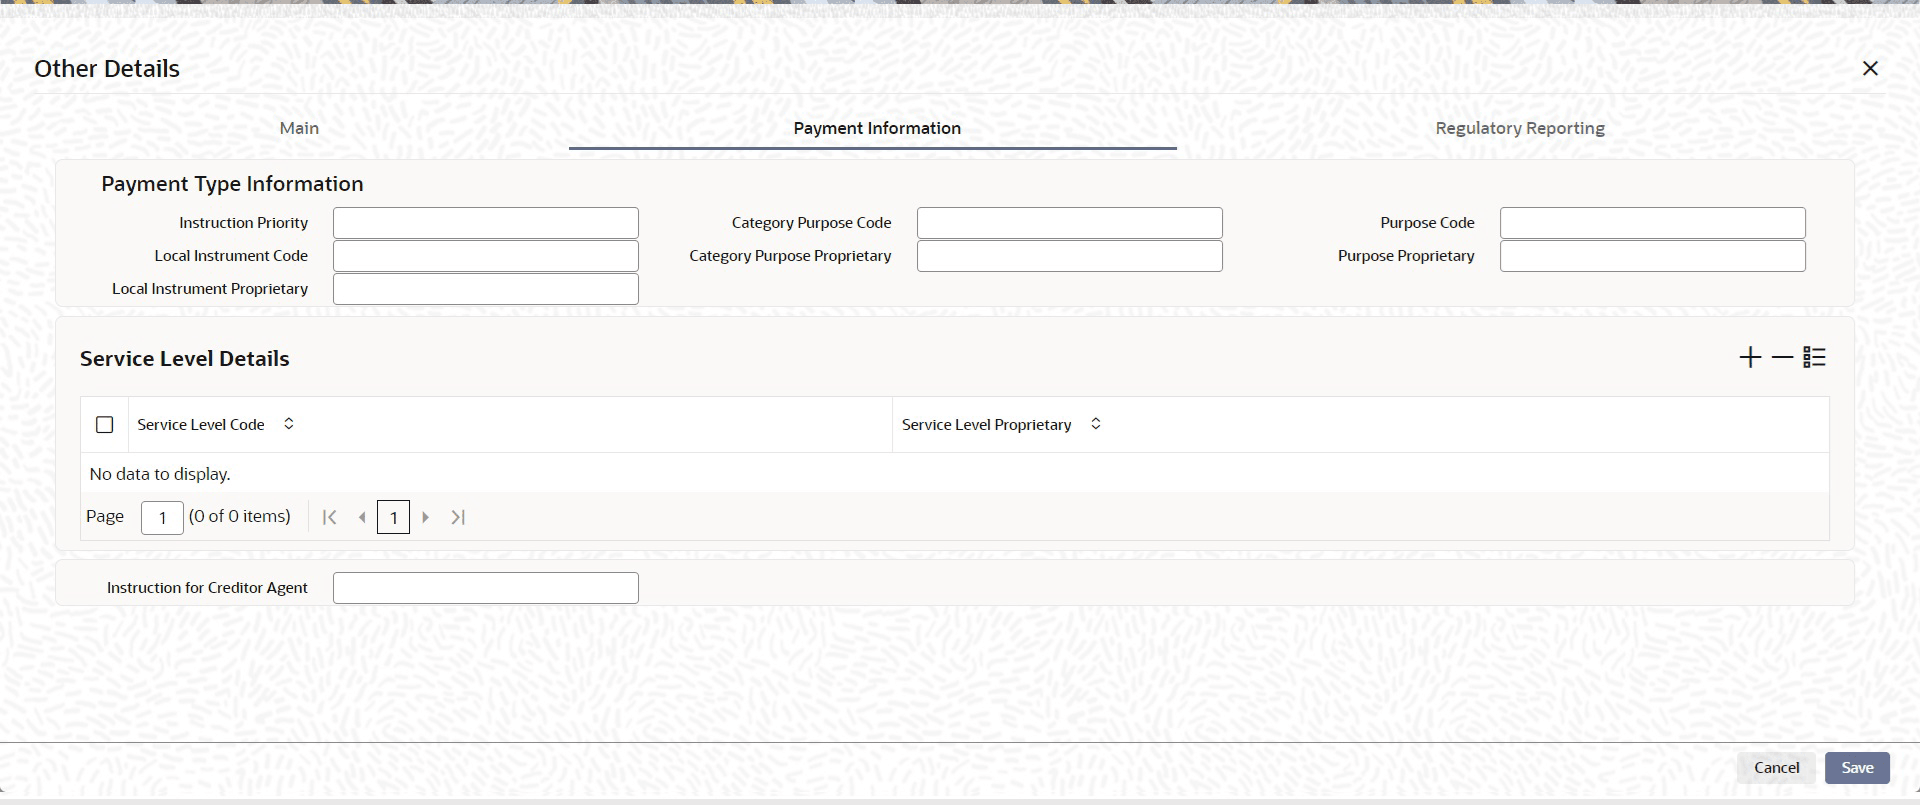The image size is (1920, 805).
Task: Focus the Purpose Code field
Action: pos(1653,223)
